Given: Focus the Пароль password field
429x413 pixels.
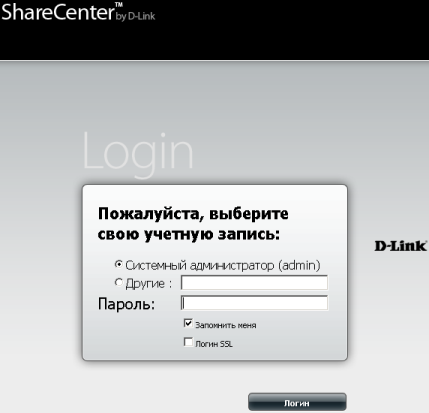Looking at the screenshot, I should pyautogui.click(x=254, y=303).
